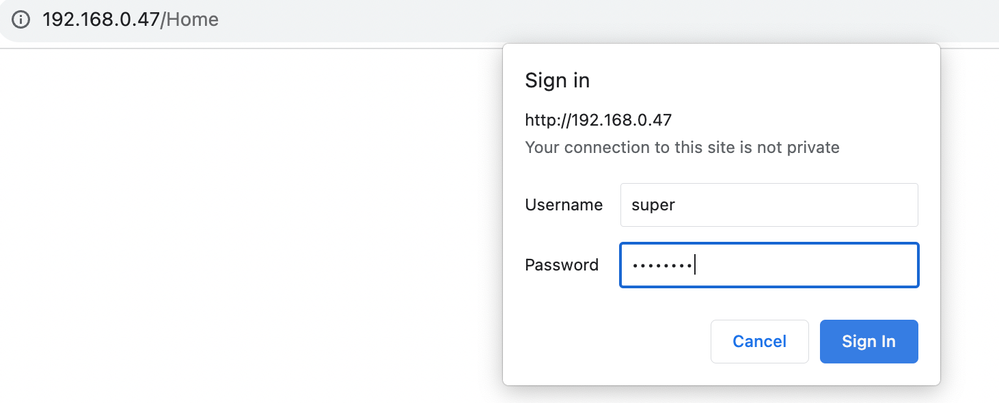Image resolution: width=999 pixels, height=403 pixels.
Task: Focus the Username input field
Action: point(768,205)
